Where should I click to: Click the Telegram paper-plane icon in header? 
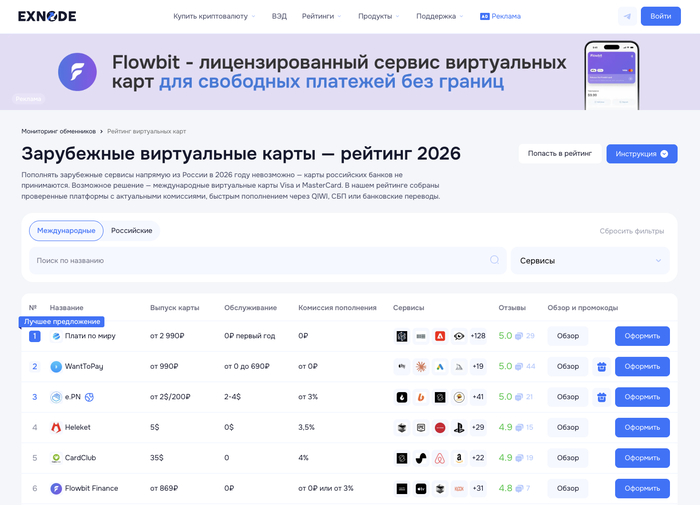[x=627, y=17]
